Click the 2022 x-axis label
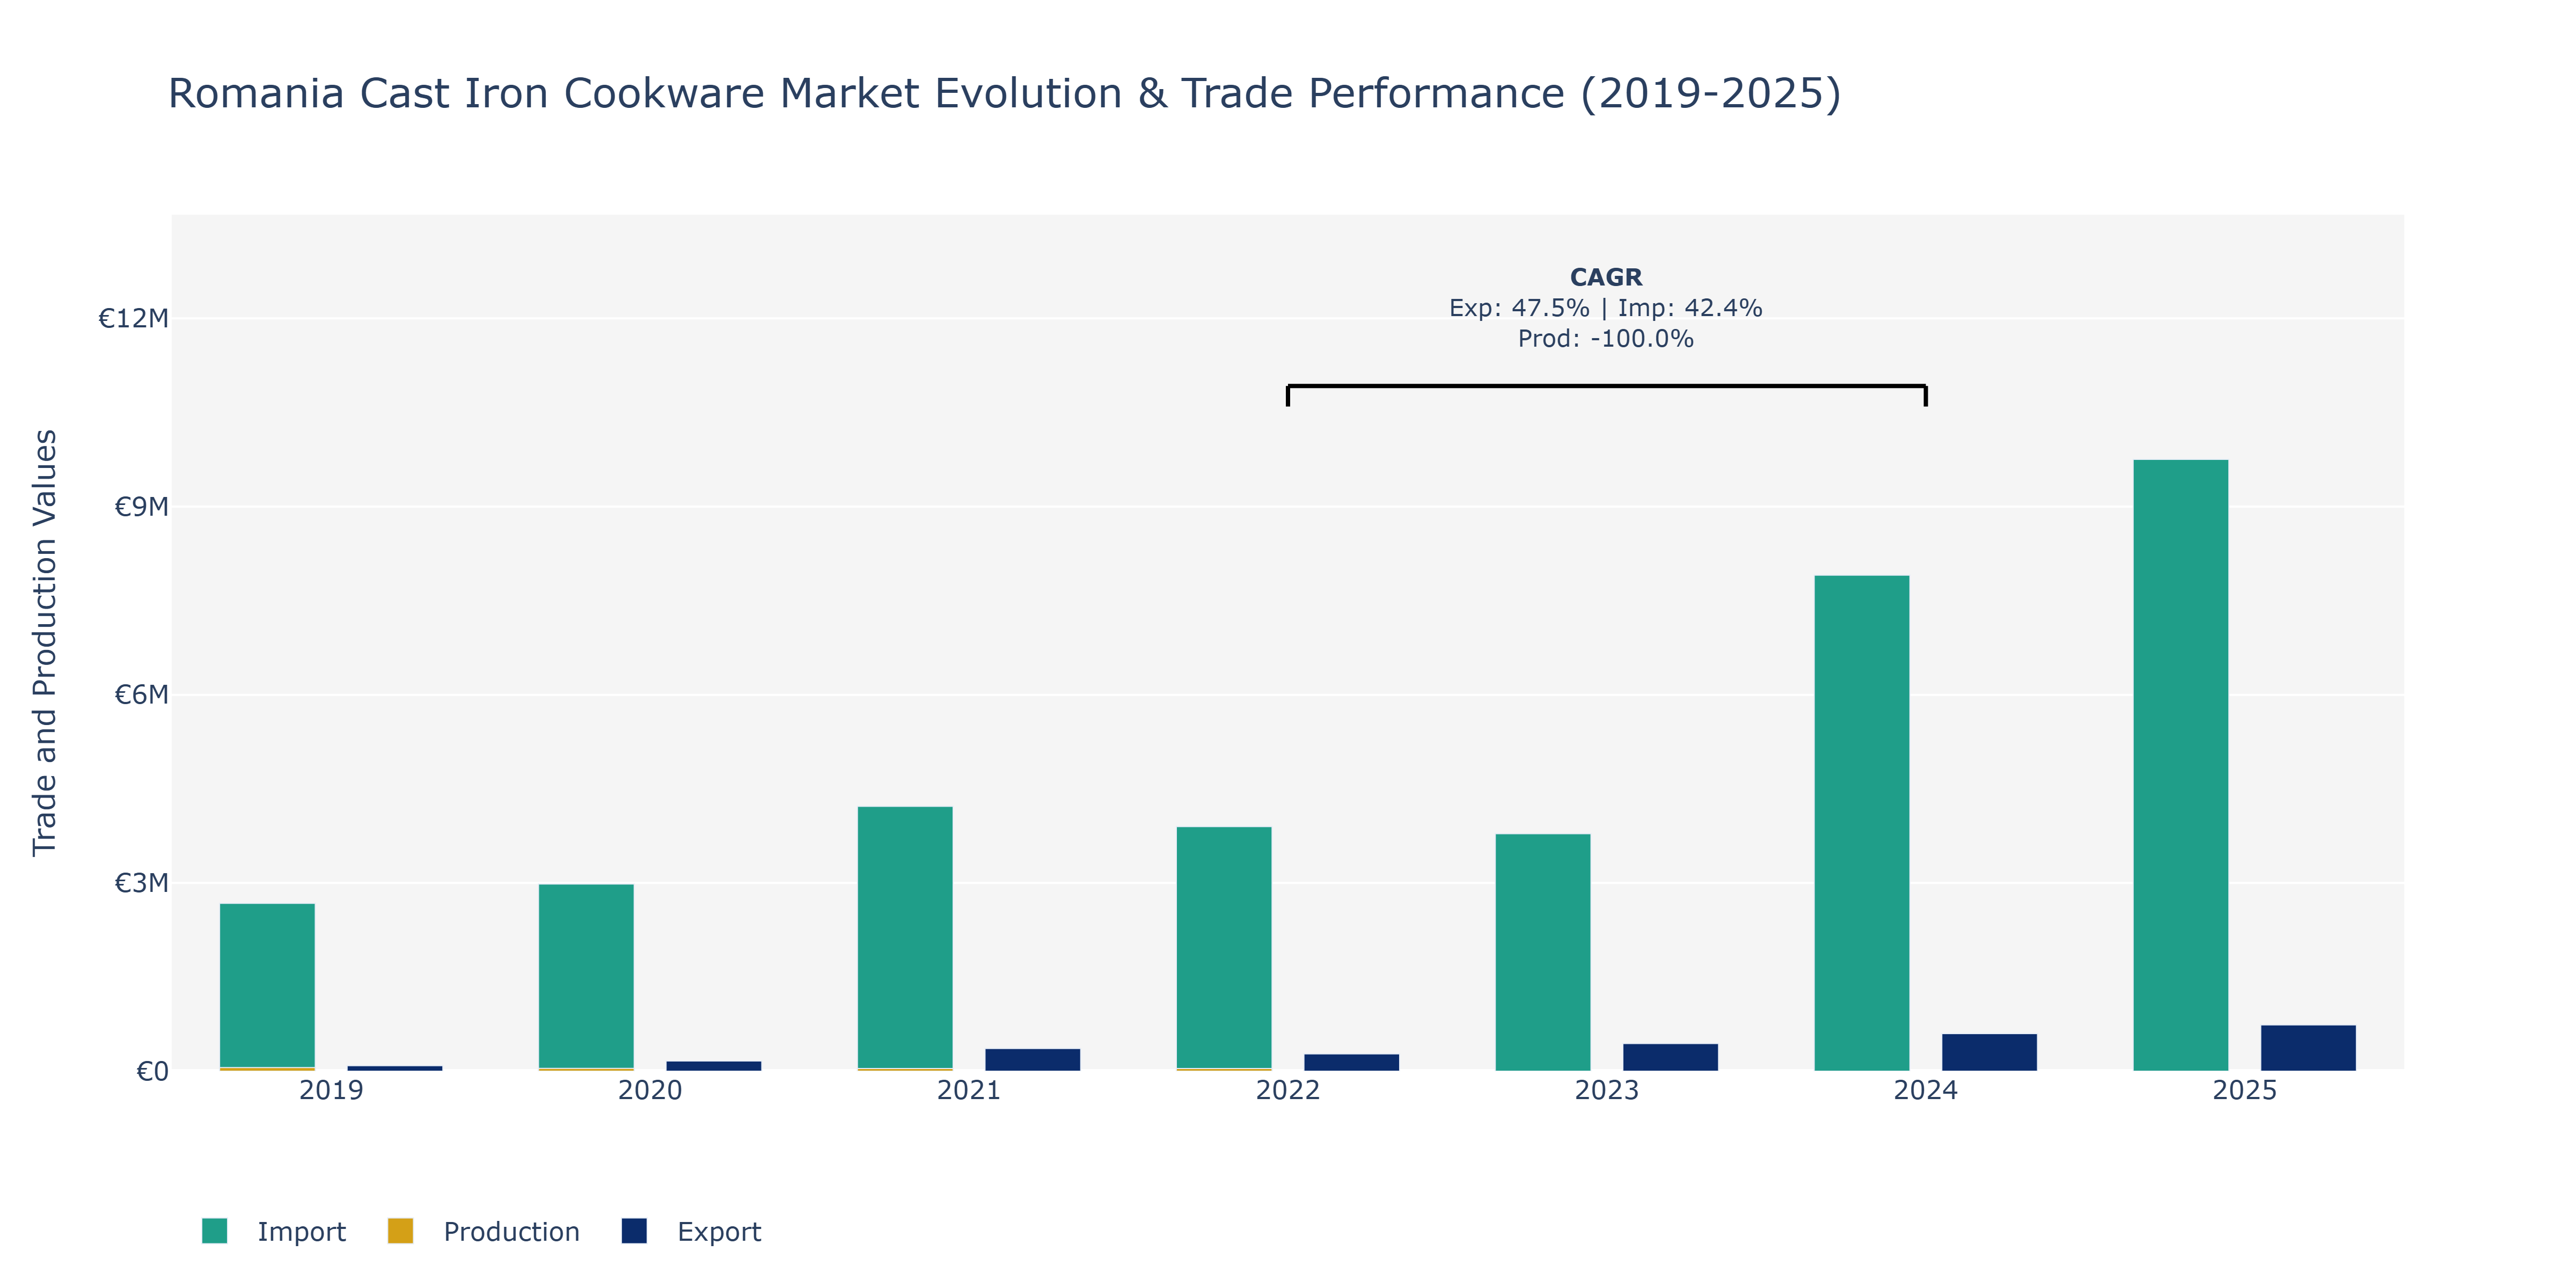Viewport: 2576px width, 1288px height. pyautogui.click(x=1288, y=1090)
